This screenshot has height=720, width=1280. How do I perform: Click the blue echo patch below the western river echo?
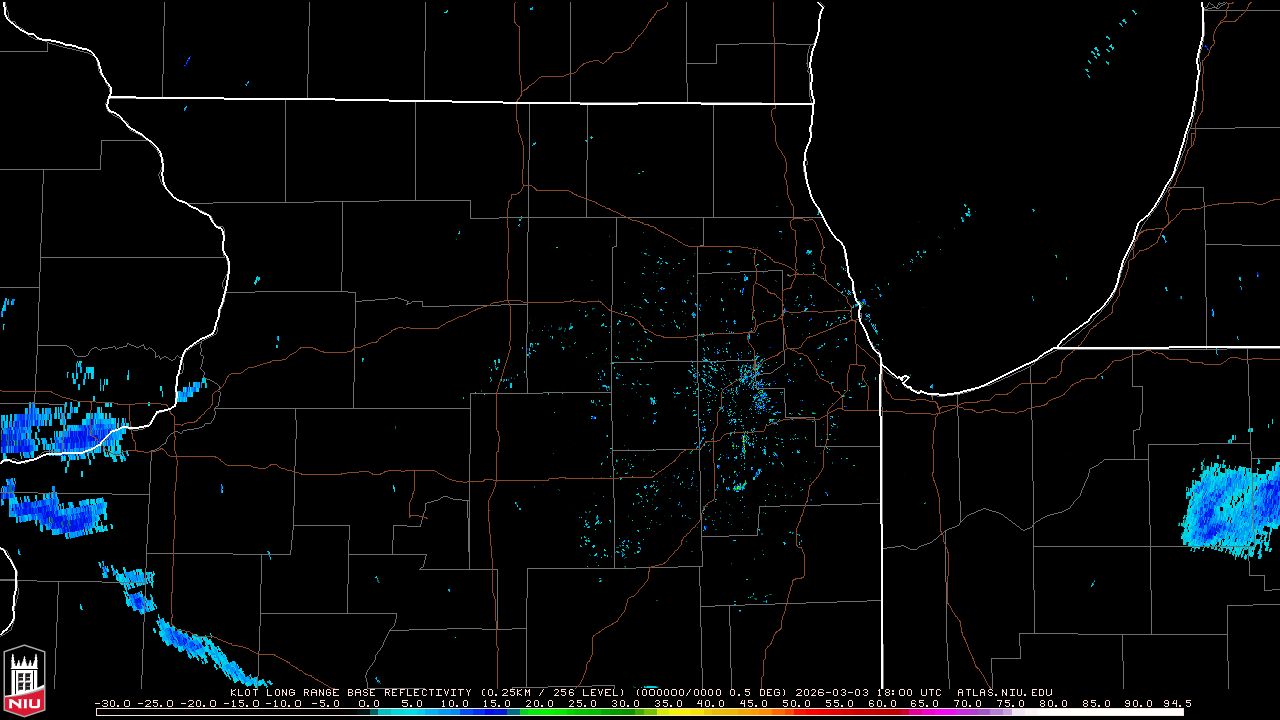60,513
